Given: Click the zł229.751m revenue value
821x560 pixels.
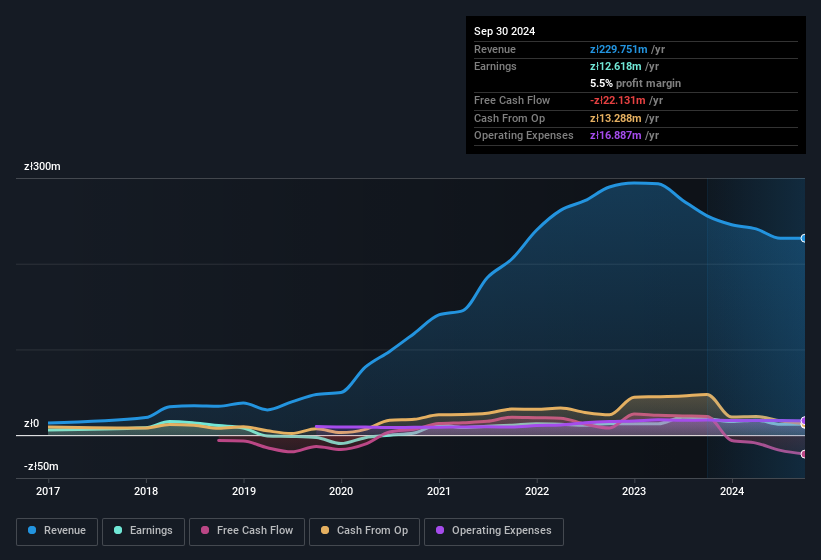Looking at the screenshot, I should tap(618, 49).
